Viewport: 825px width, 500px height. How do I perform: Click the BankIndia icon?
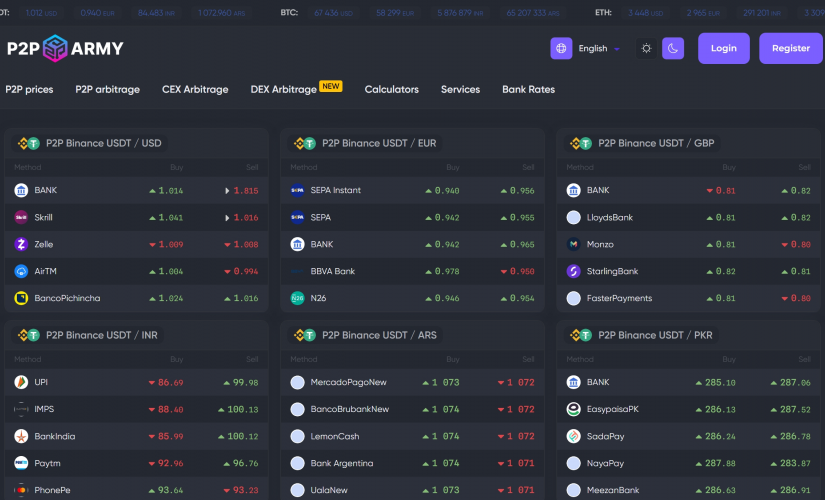tap(21, 436)
